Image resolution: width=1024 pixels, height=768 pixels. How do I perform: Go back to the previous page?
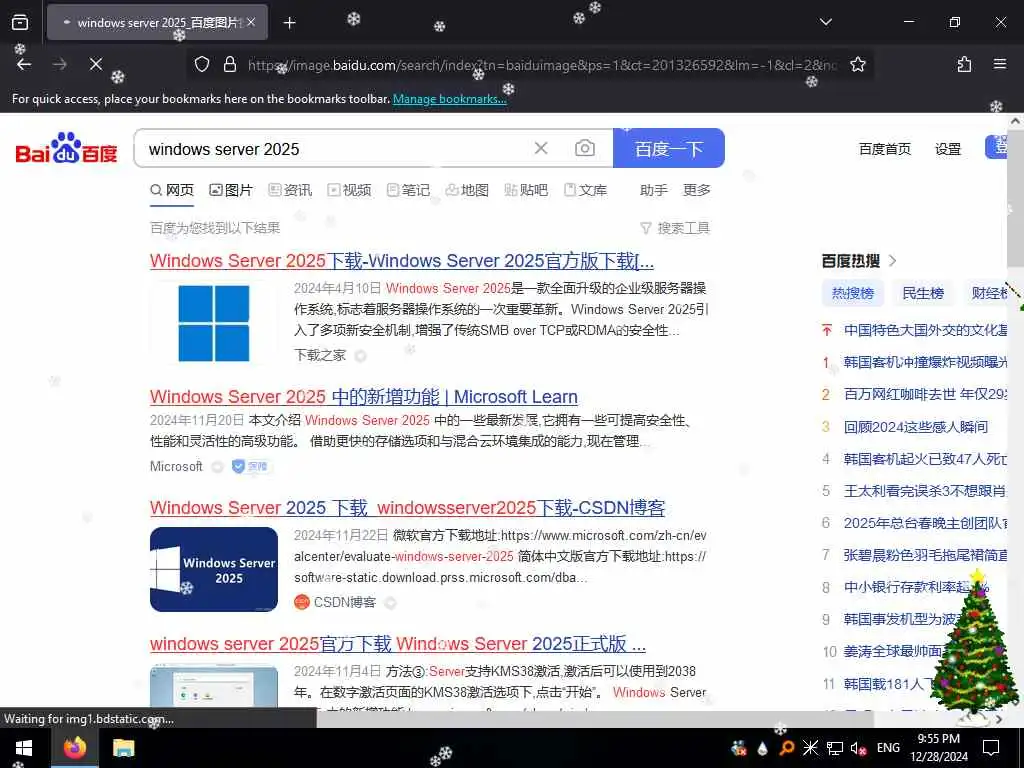coord(24,64)
